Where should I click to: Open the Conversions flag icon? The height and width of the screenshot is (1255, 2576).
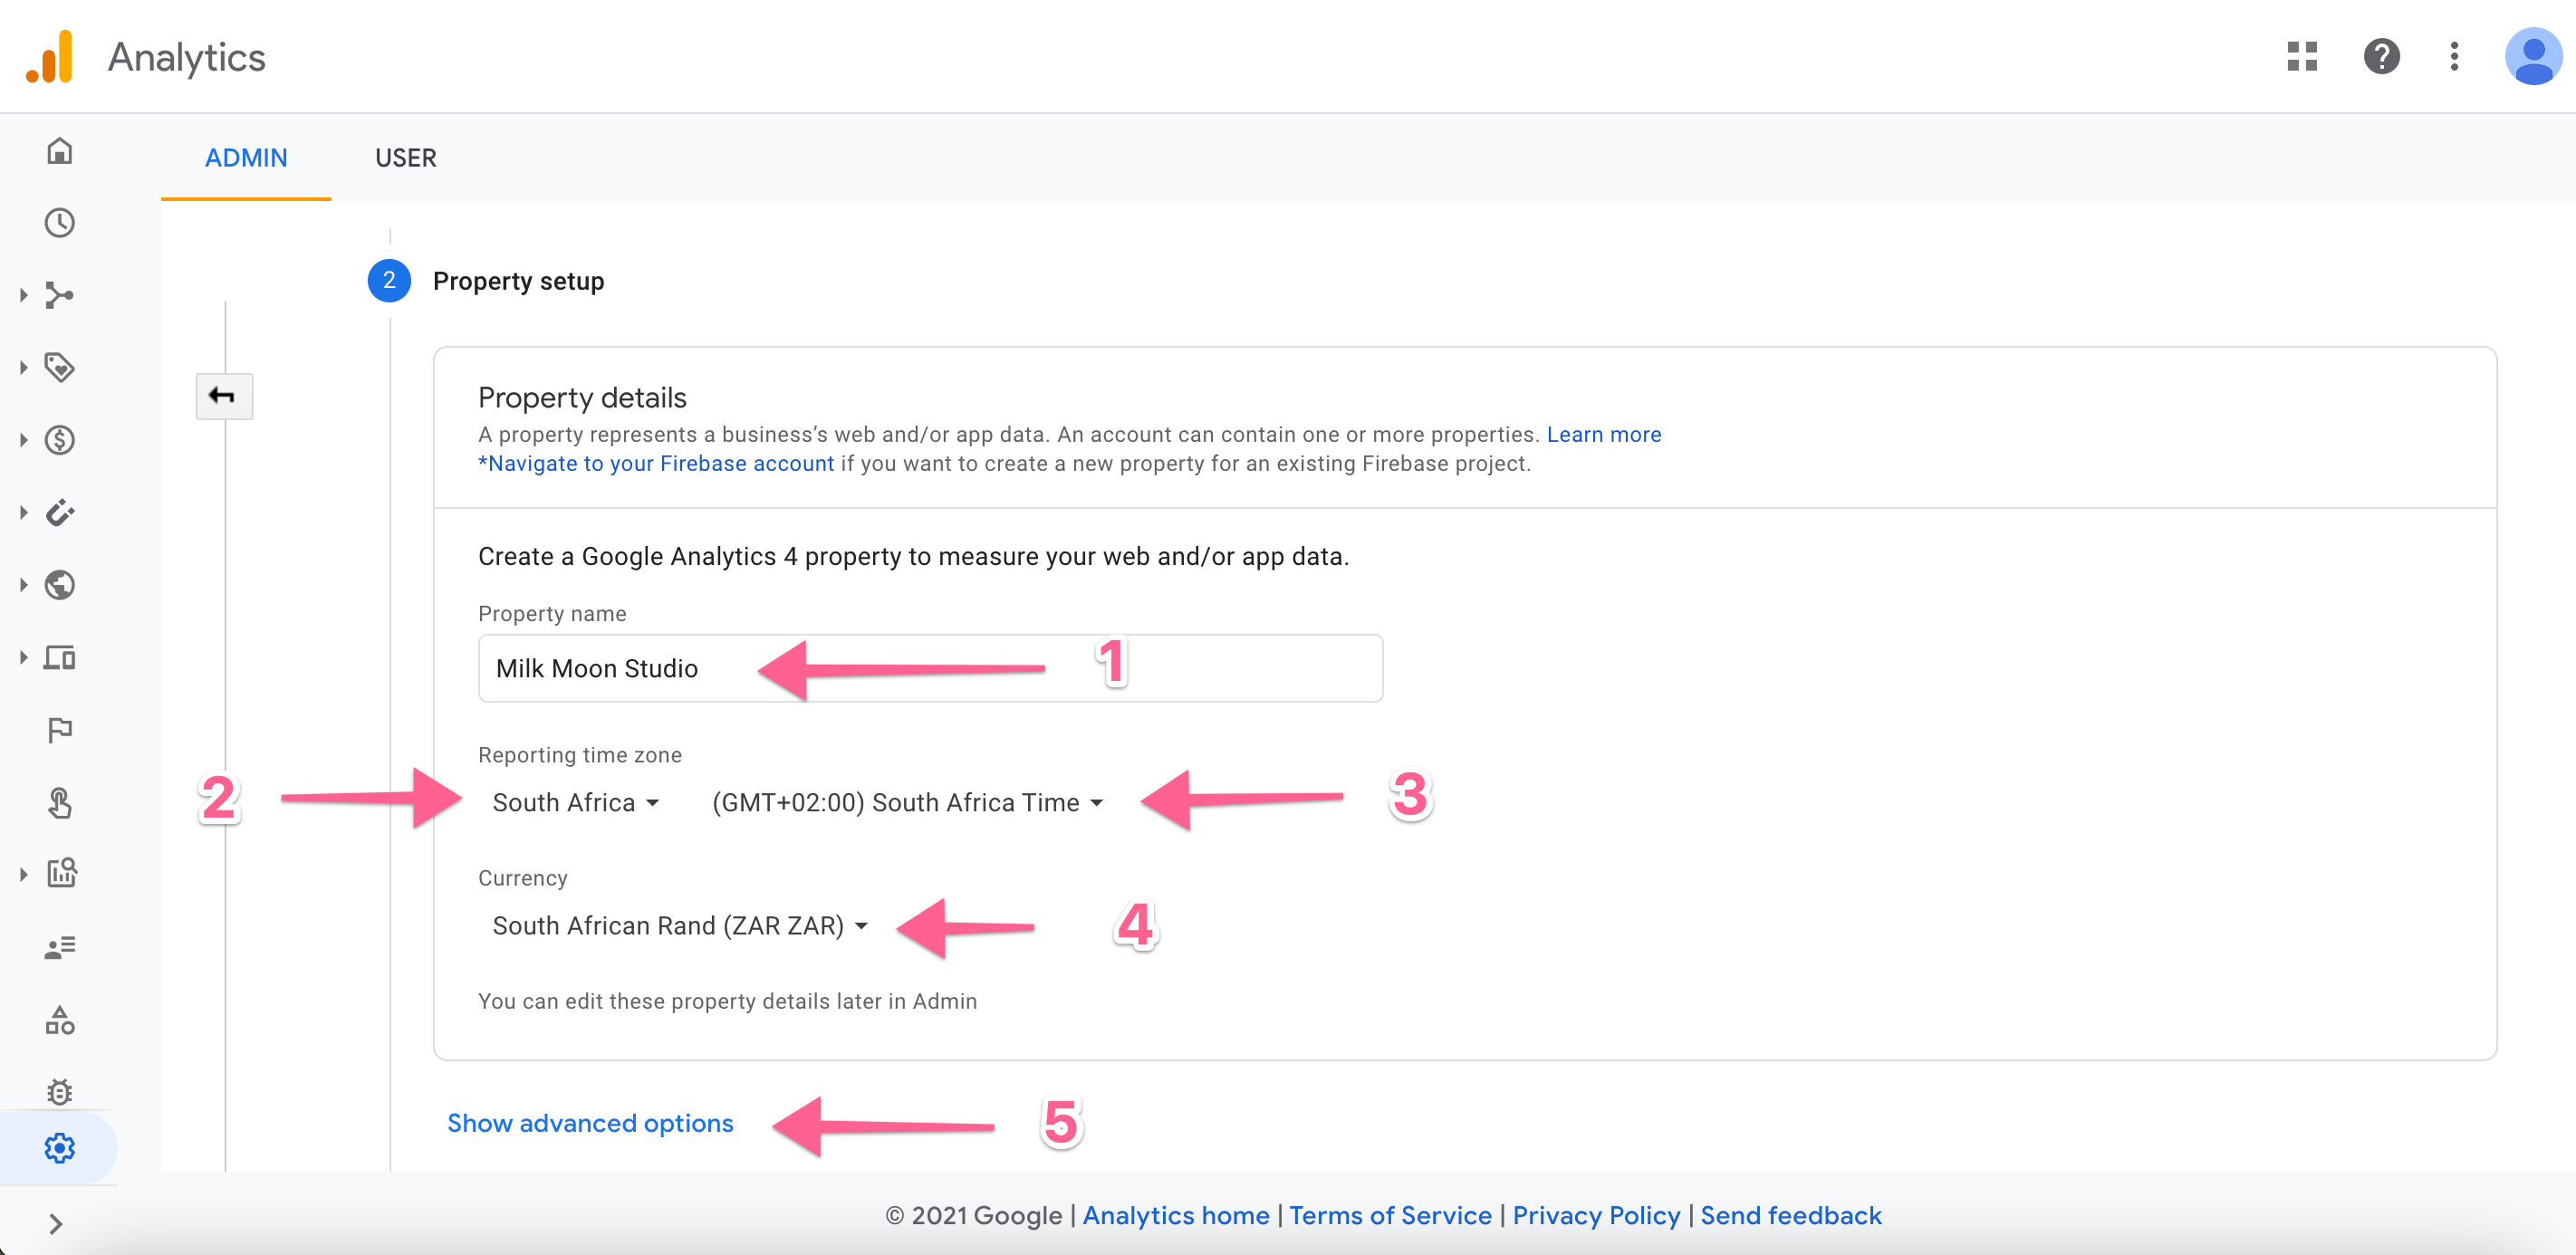coord(59,730)
